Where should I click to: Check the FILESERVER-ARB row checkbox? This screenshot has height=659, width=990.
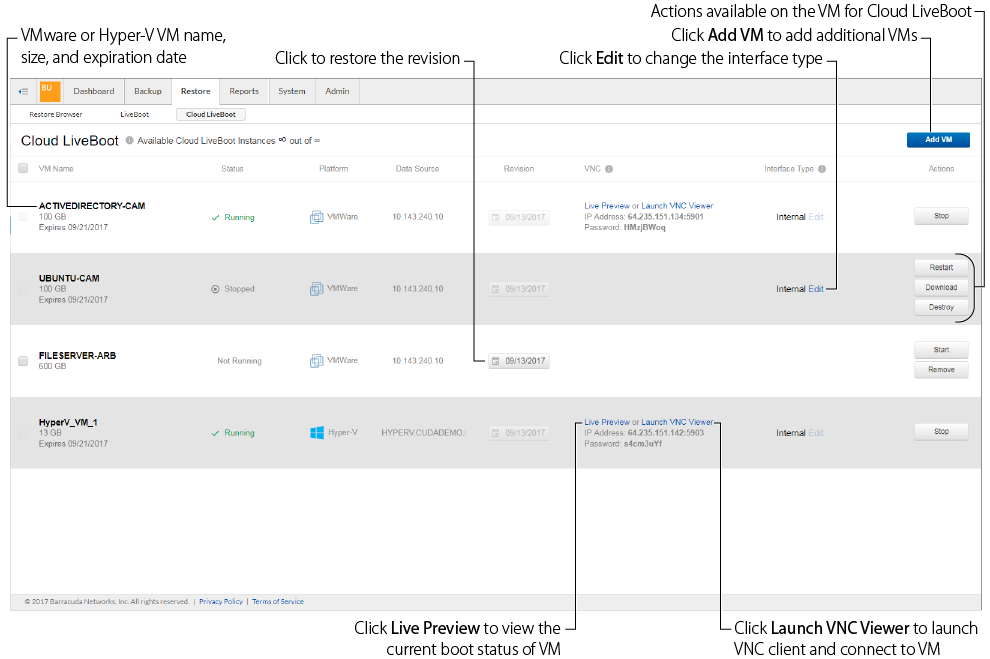click(x=23, y=361)
